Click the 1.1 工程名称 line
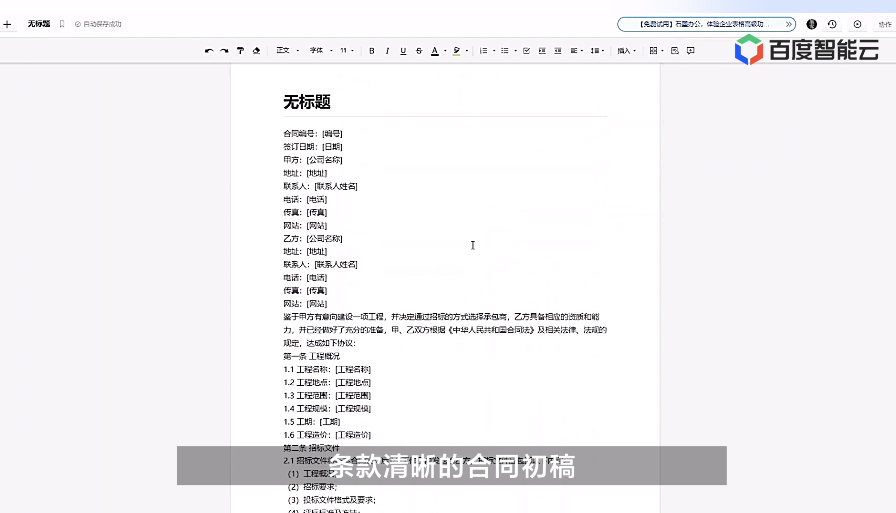The width and height of the screenshot is (896, 513). [327, 370]
